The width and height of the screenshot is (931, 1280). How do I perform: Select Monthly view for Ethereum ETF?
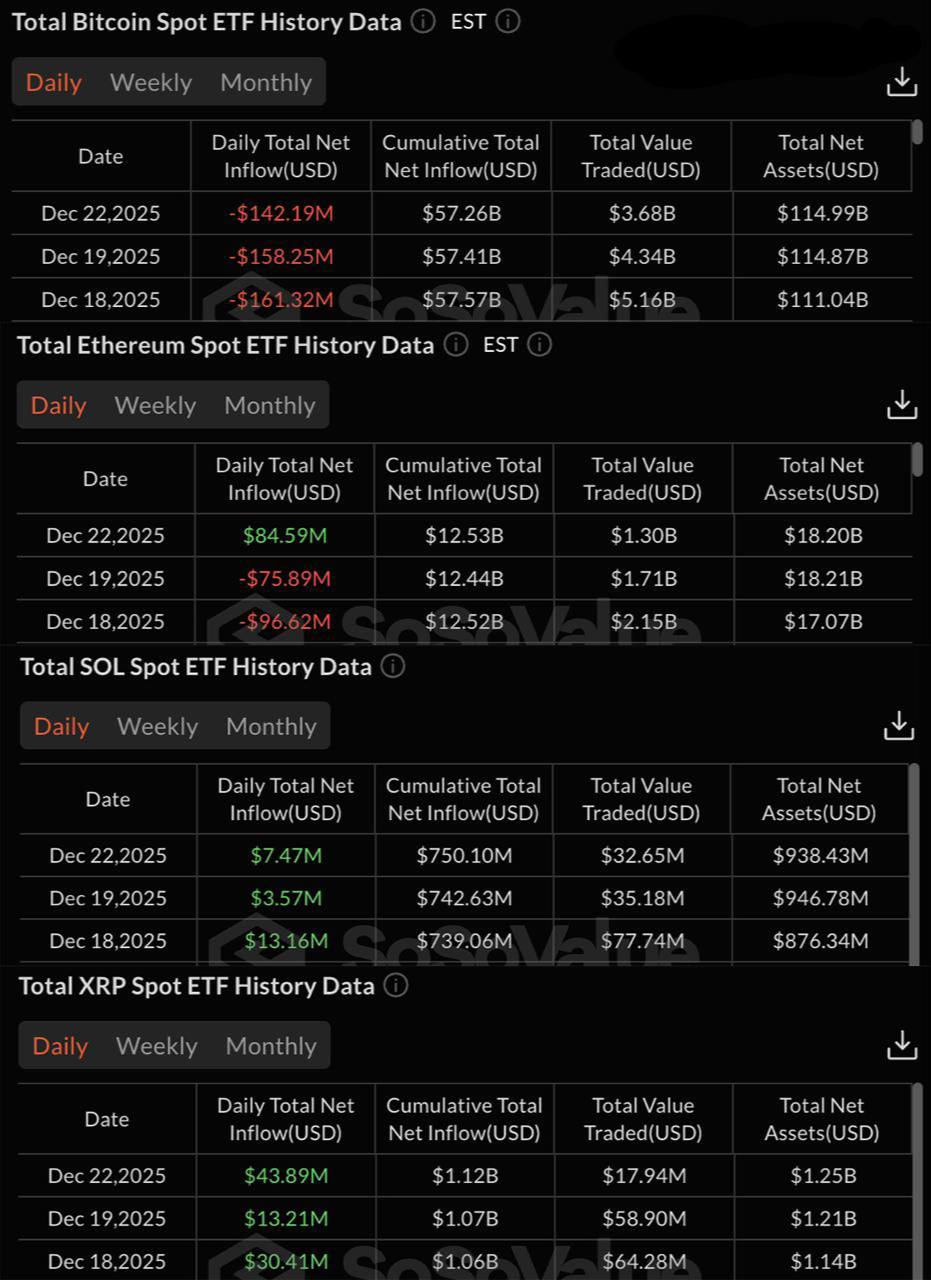coord(270,405)
